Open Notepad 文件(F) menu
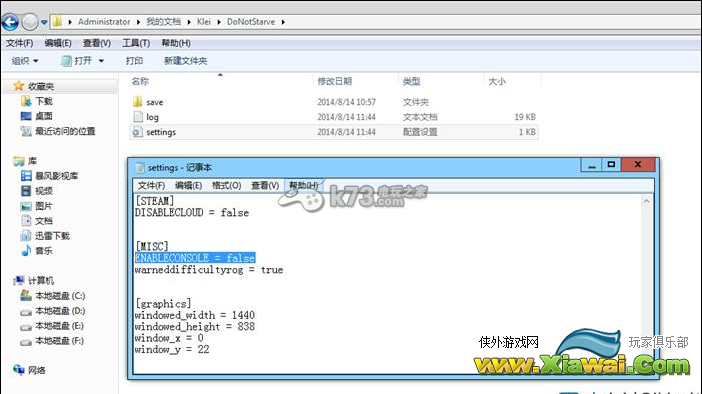Image resolution: width=702 pixels, height=394 pixels. (151, 185)
